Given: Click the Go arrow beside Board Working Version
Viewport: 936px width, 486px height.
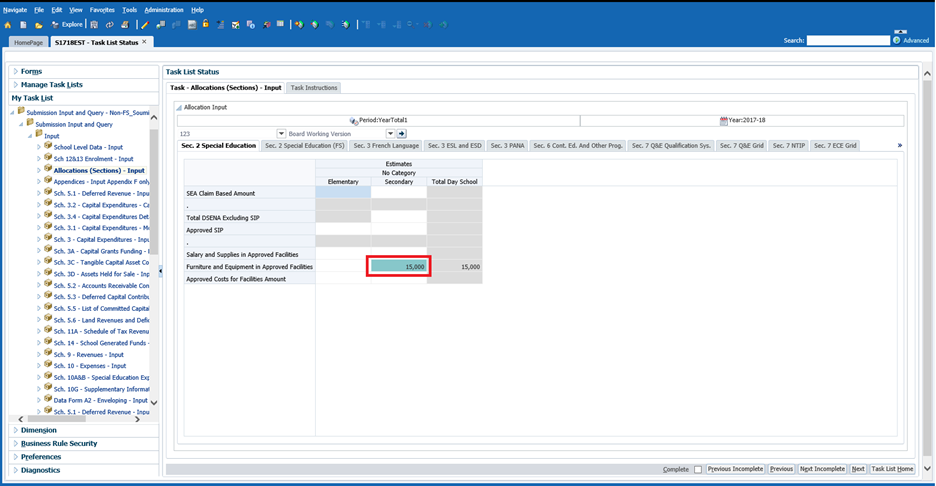Looking at the screenshot, I should [402, 133].
